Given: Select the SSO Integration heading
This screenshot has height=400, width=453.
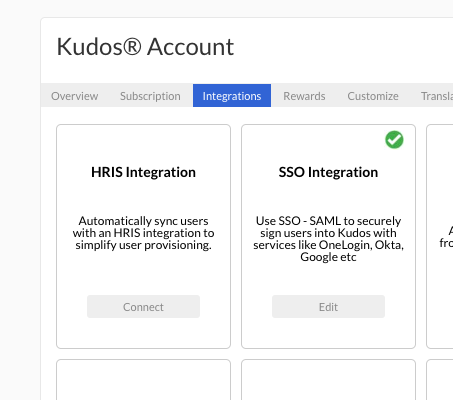Looking at the screenshot, I should 328,172.
